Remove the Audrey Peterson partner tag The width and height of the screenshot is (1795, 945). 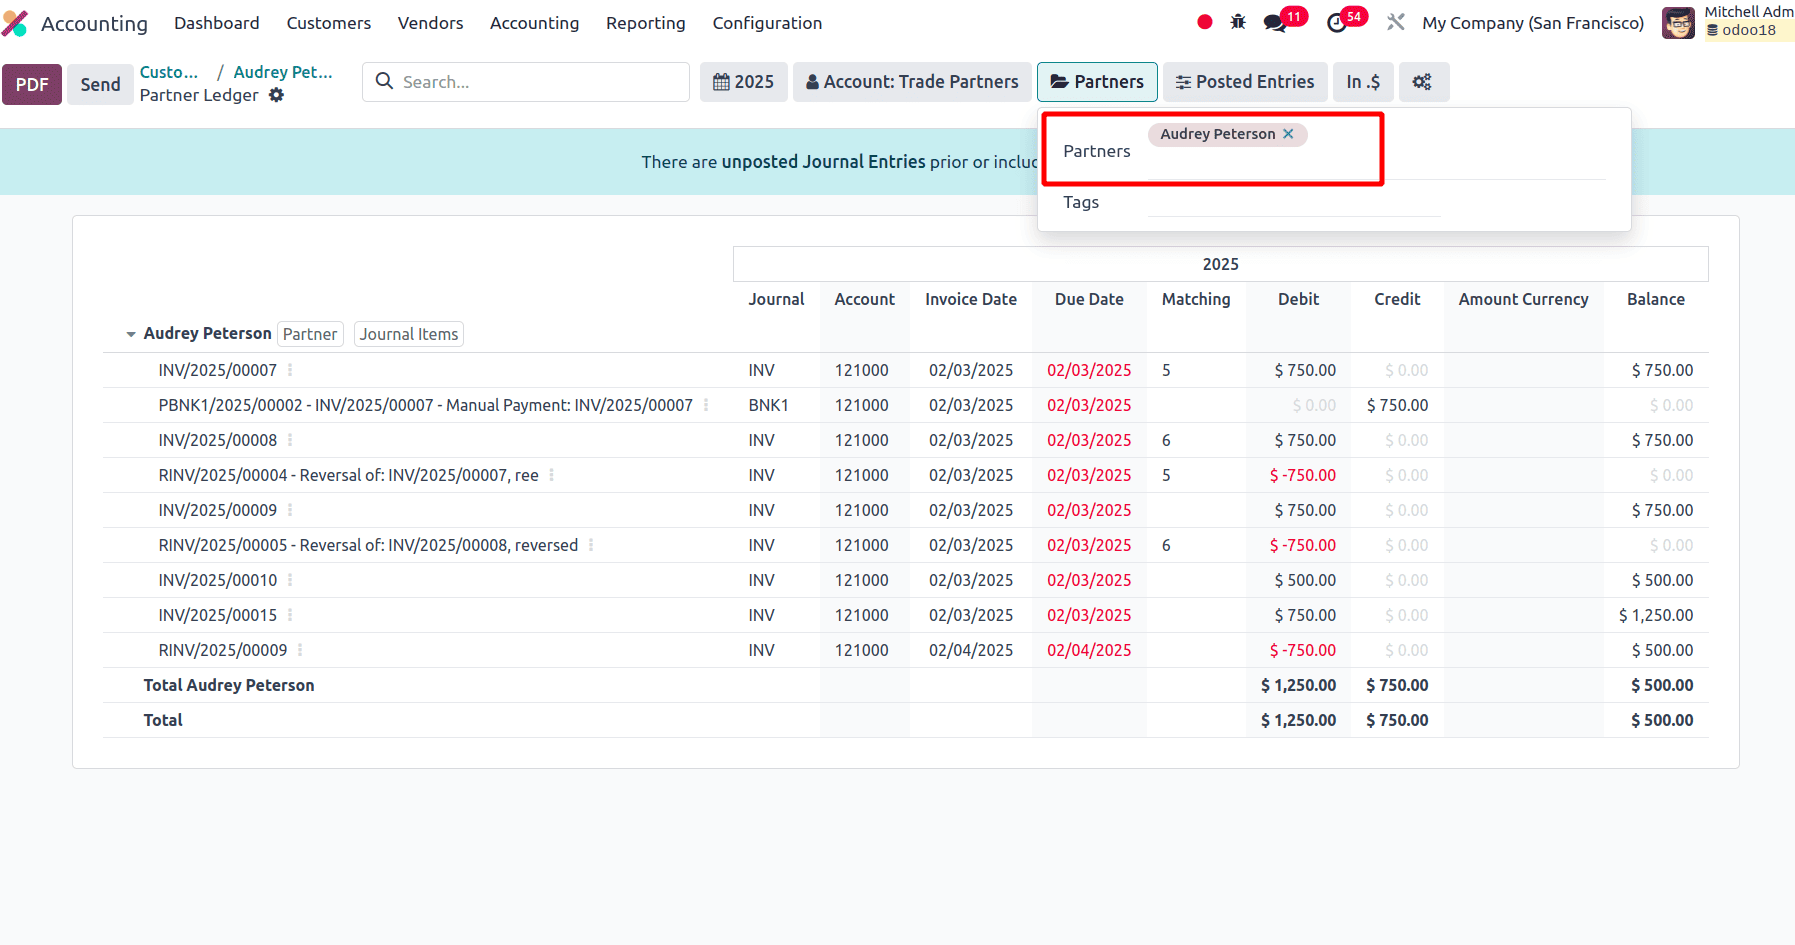[x=1288, y=134]
